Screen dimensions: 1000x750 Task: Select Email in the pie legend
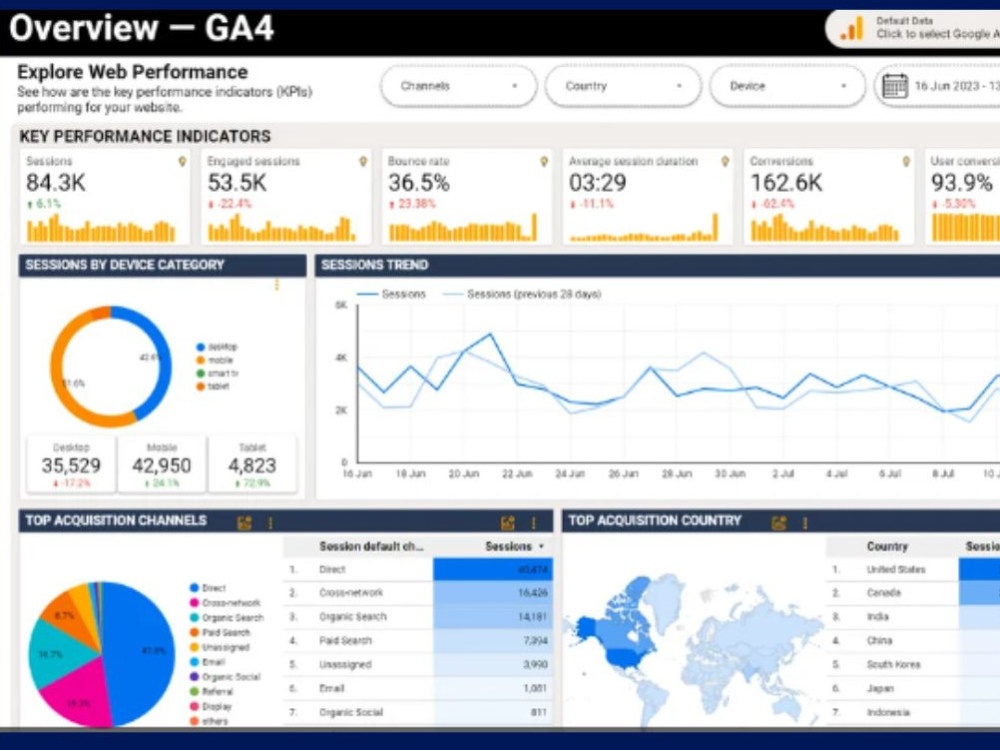pos(208,662)
